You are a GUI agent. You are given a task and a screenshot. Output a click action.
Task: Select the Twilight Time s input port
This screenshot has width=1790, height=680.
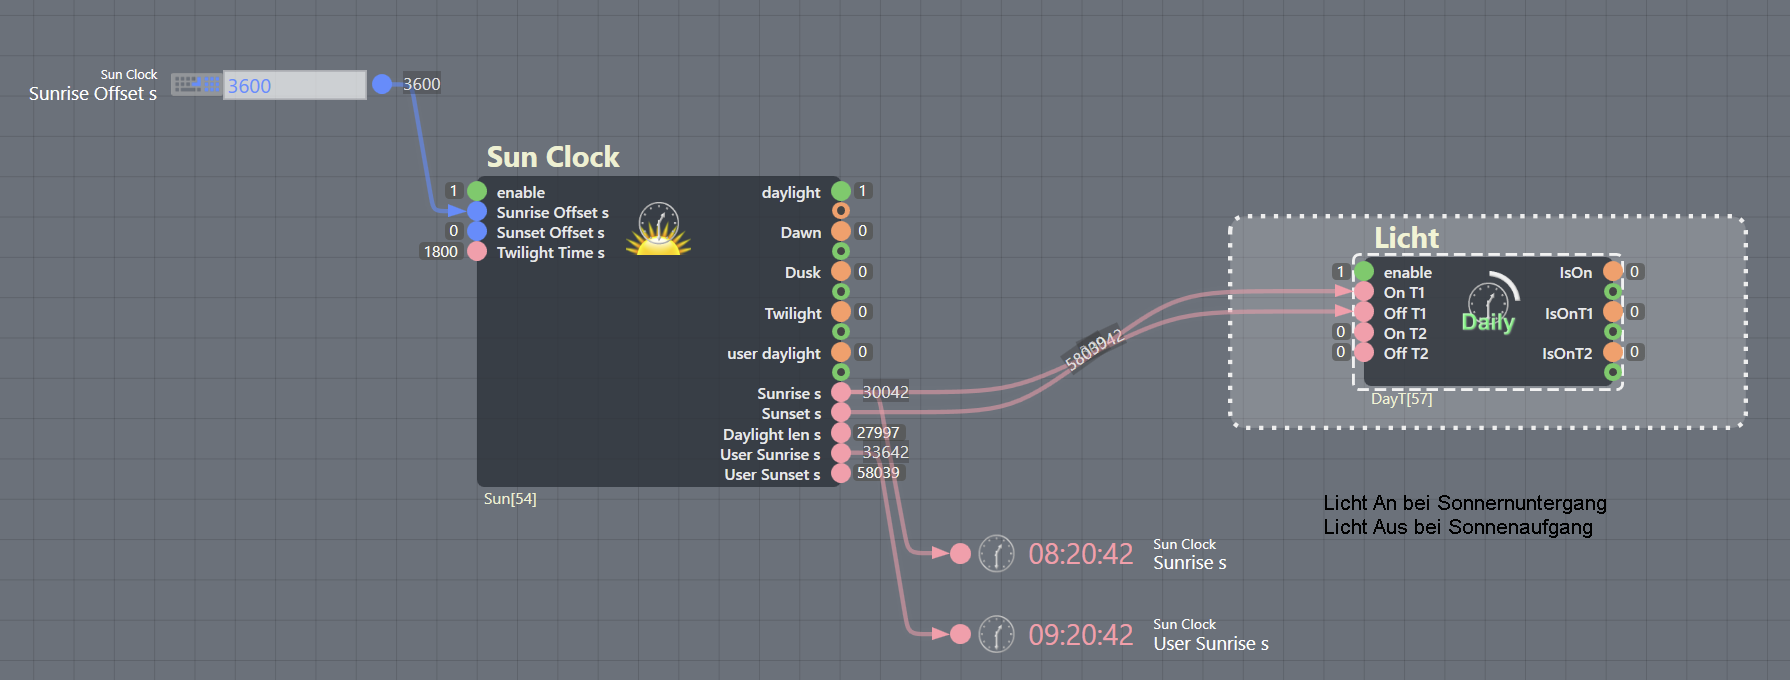click(x=477, y=252)
